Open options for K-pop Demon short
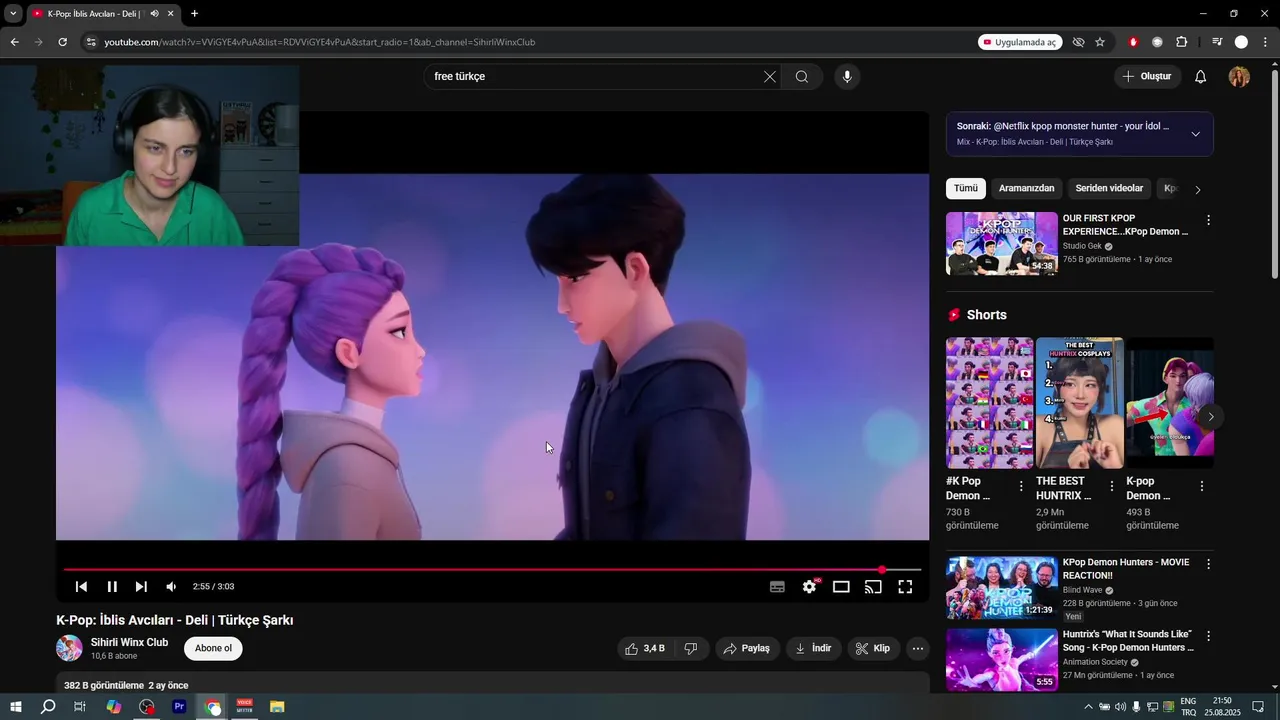The height and width of the screenshot is (720, 1280). 1202,487
